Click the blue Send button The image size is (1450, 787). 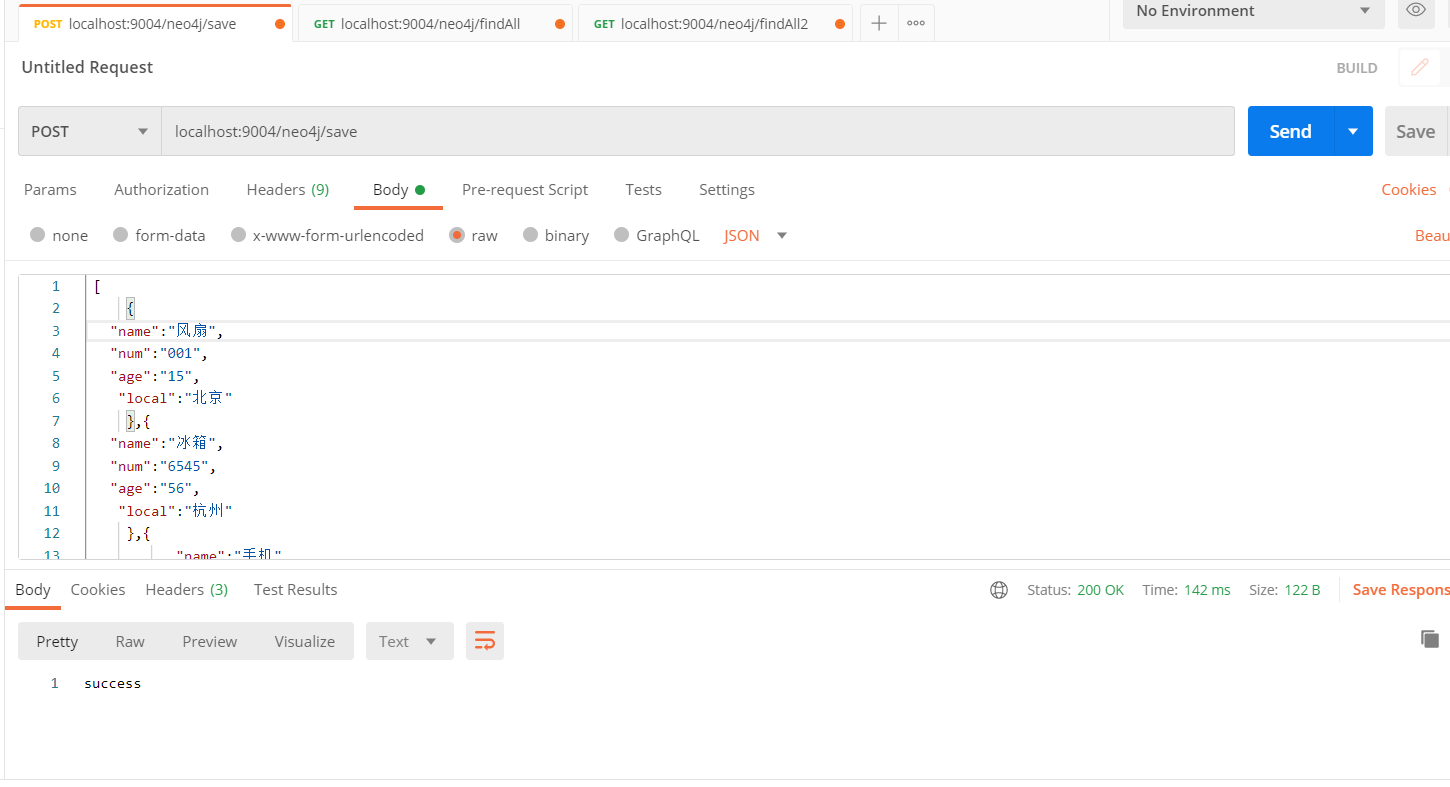coord(1290,131)
